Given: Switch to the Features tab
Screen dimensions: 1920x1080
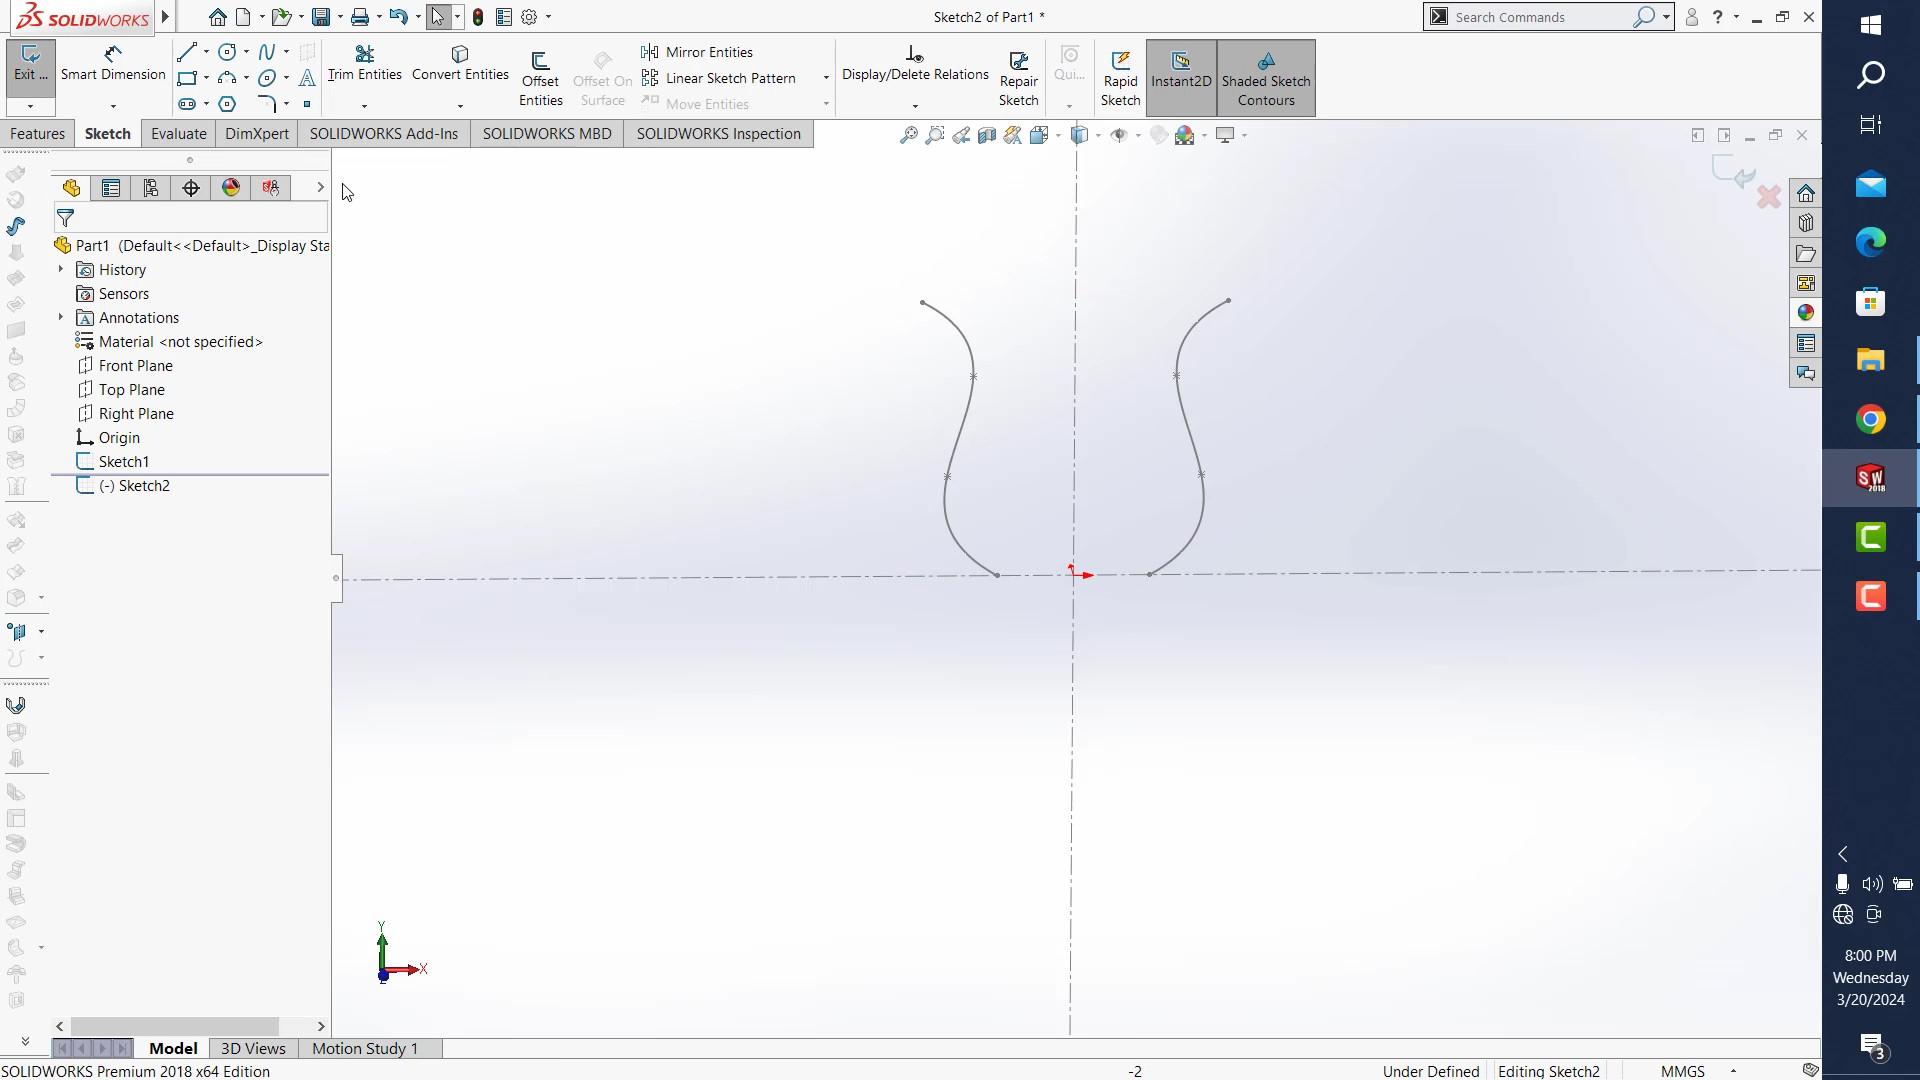Looking at the screenshot, I should point(38,134).
